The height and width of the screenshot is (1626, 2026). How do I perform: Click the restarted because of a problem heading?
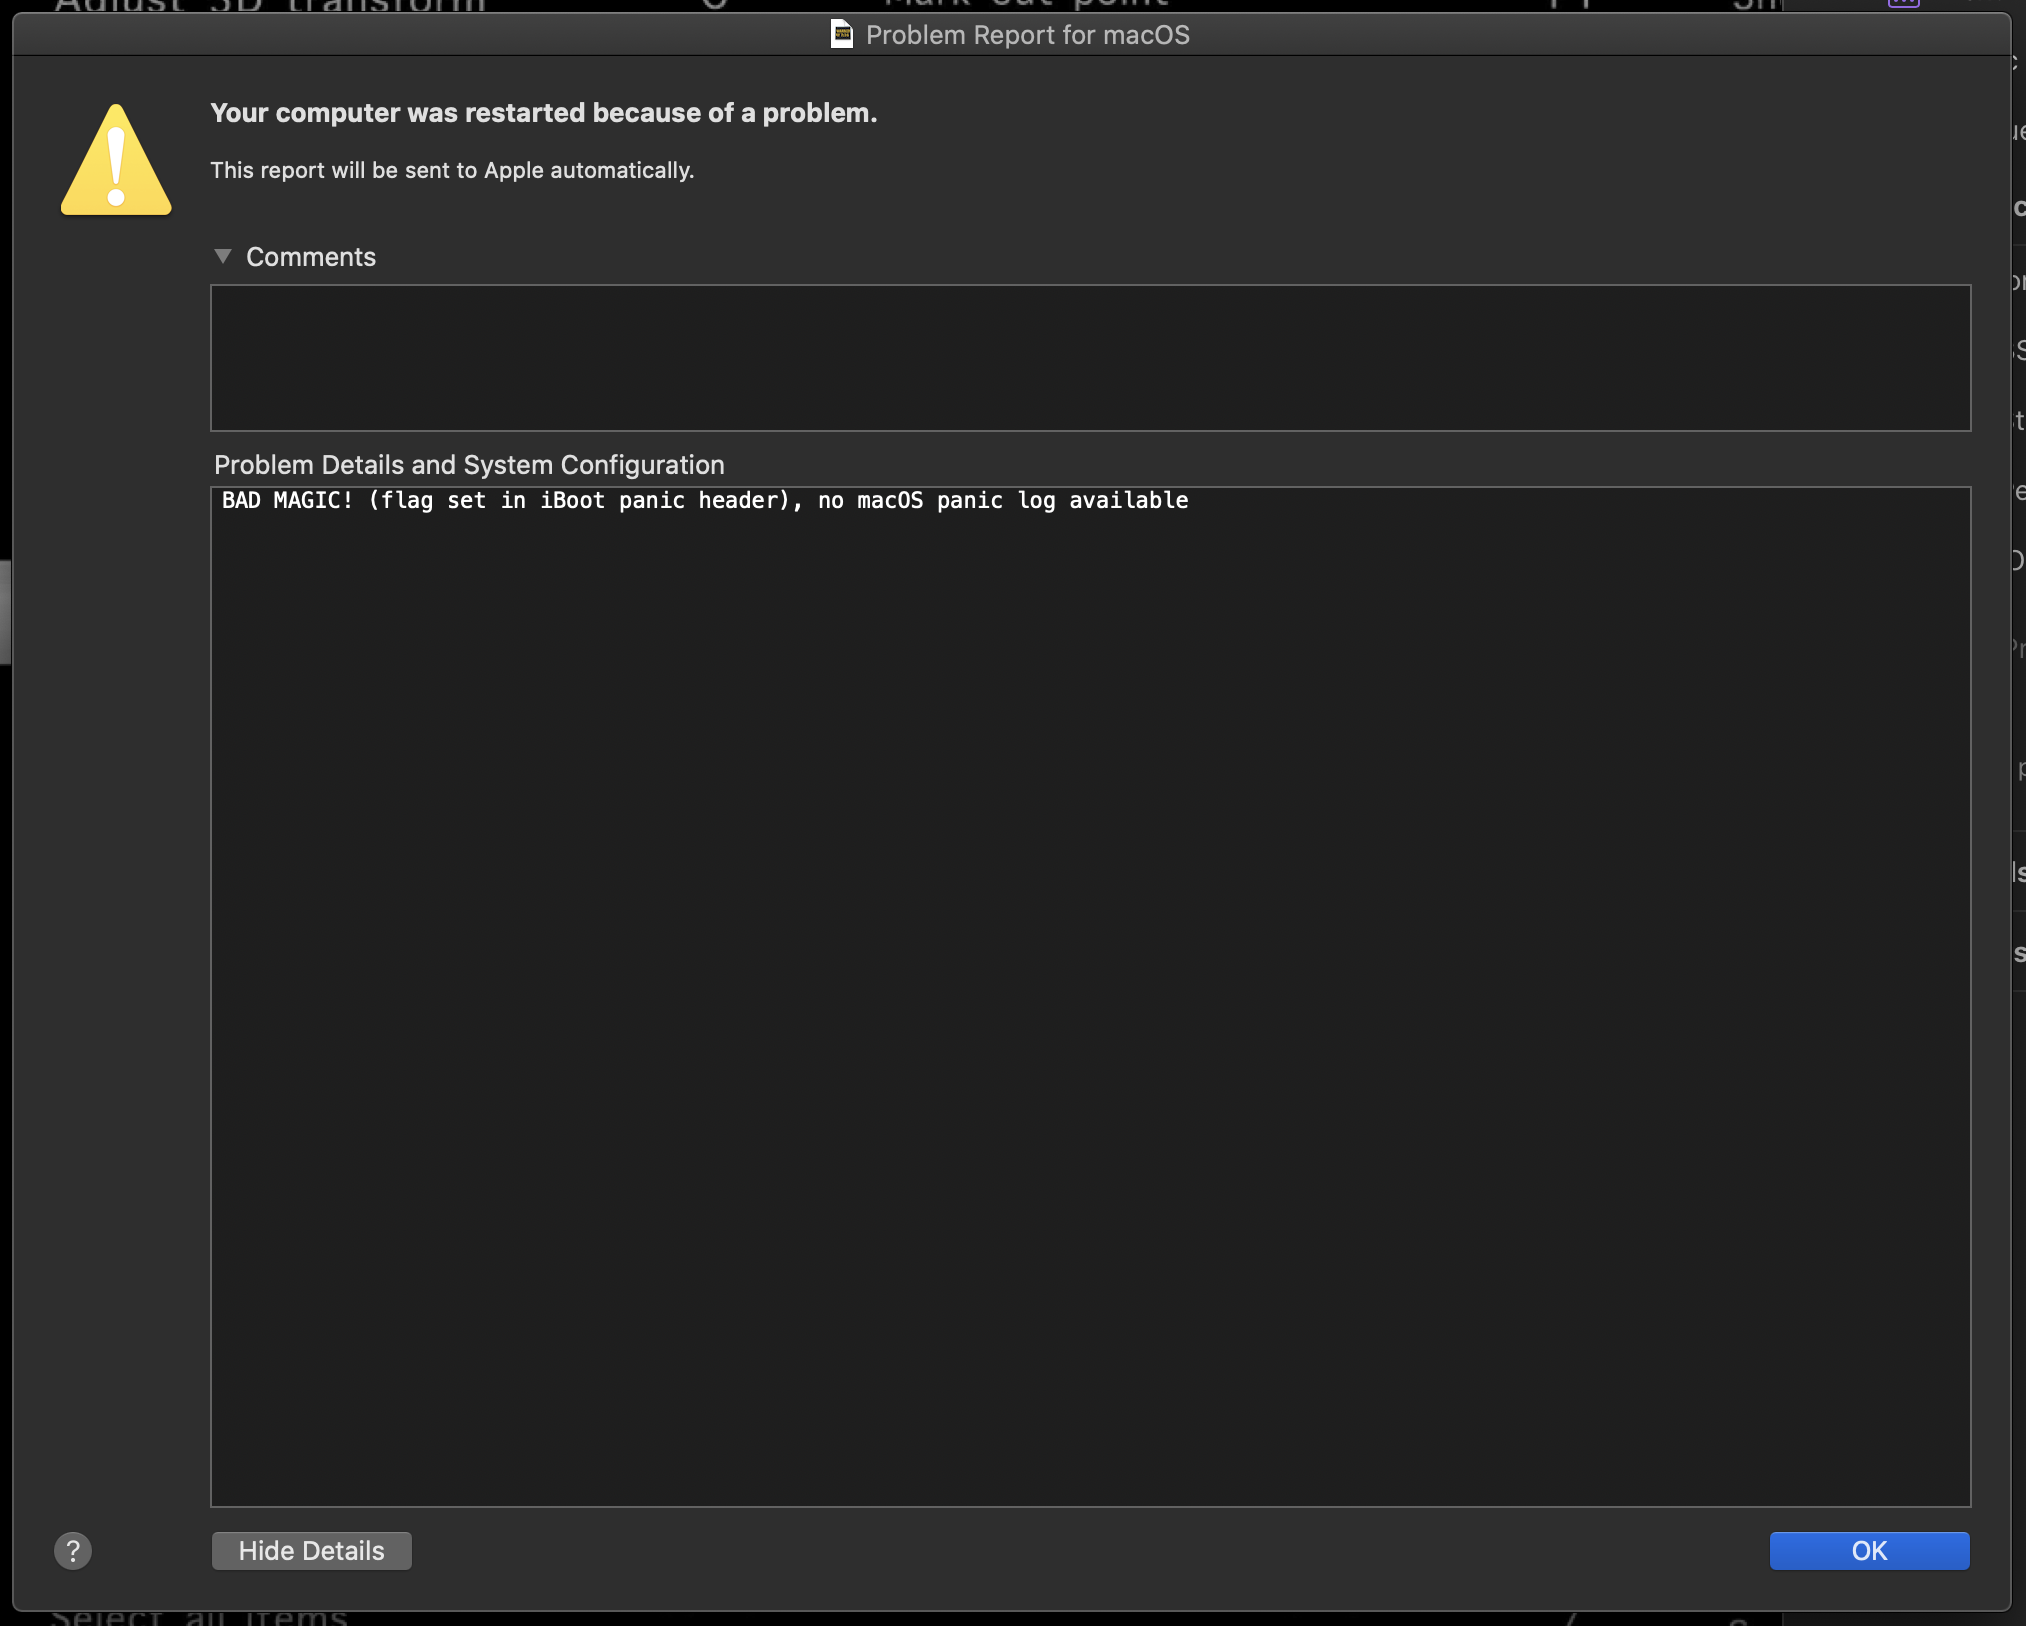[x=543, y=113]
